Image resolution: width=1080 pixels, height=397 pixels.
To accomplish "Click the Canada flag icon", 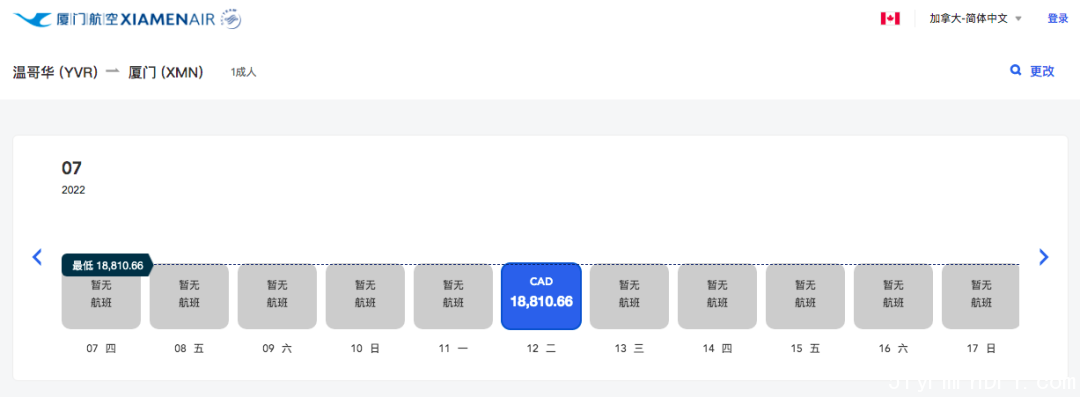I will 890,19.
